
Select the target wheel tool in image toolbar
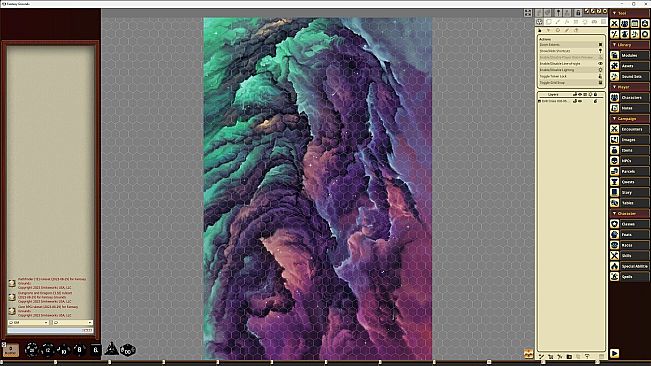pyautogui.click(x=539, y=22)
